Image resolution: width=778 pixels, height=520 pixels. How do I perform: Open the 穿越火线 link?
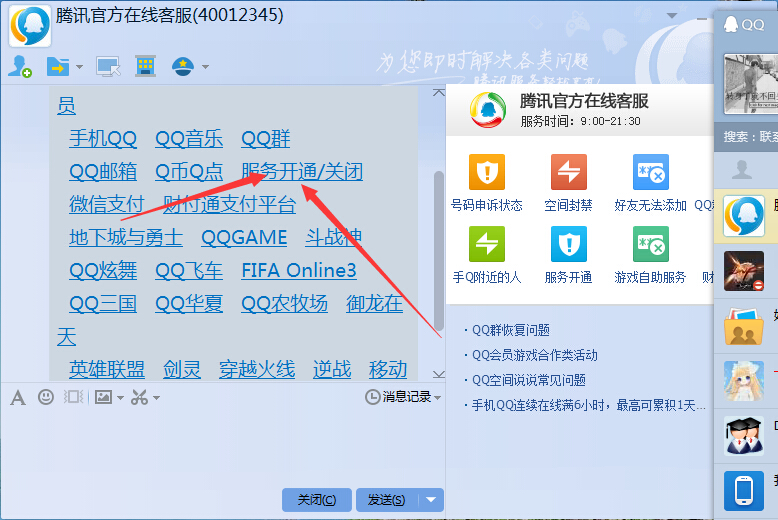257,370
